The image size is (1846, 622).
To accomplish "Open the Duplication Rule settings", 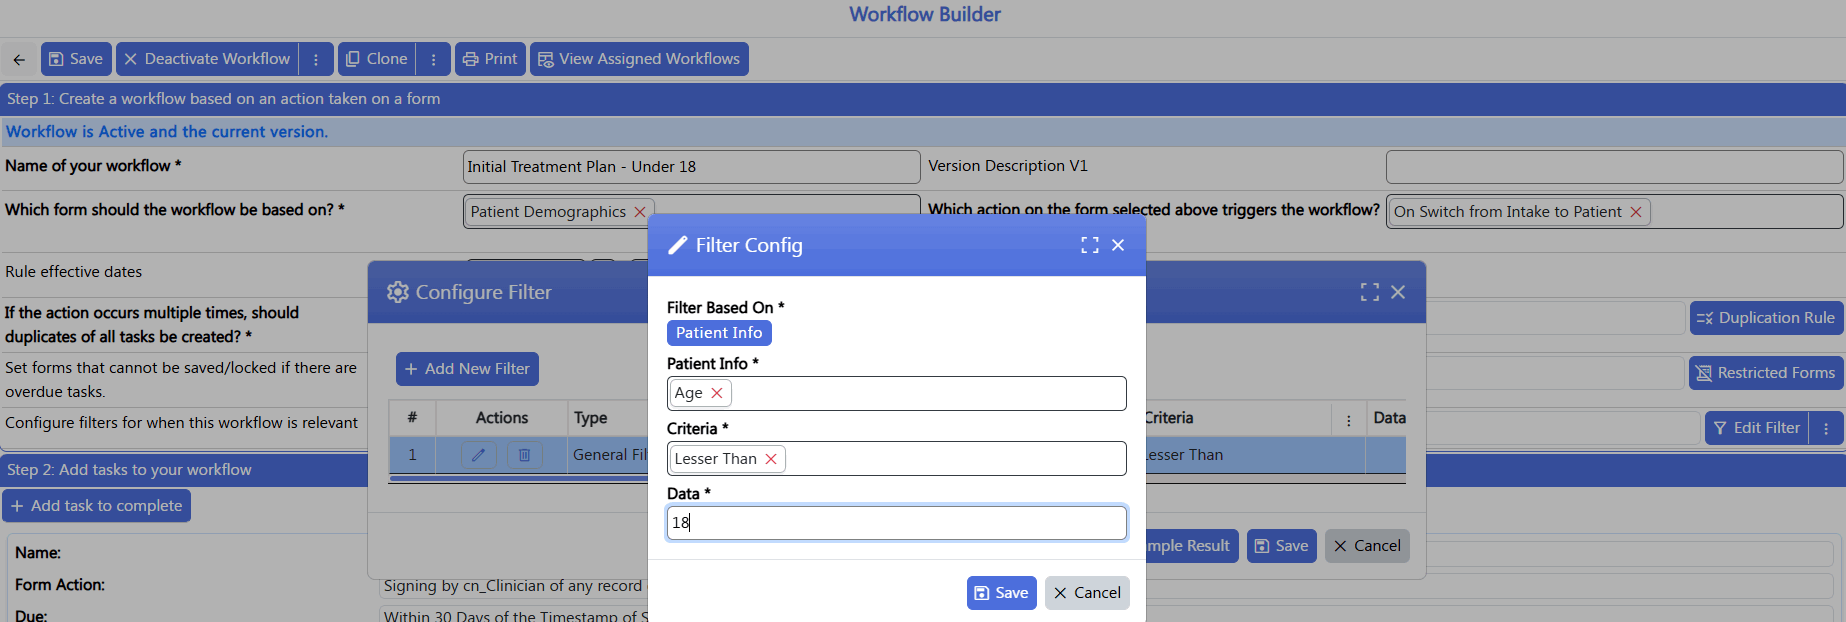I will (x=1766, y=318).
